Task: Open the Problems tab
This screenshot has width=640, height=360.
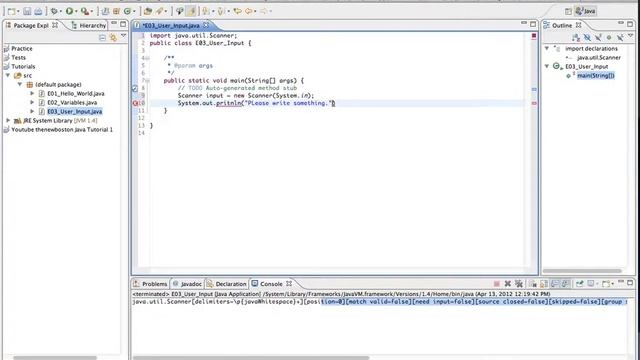Action: (150, 284)
